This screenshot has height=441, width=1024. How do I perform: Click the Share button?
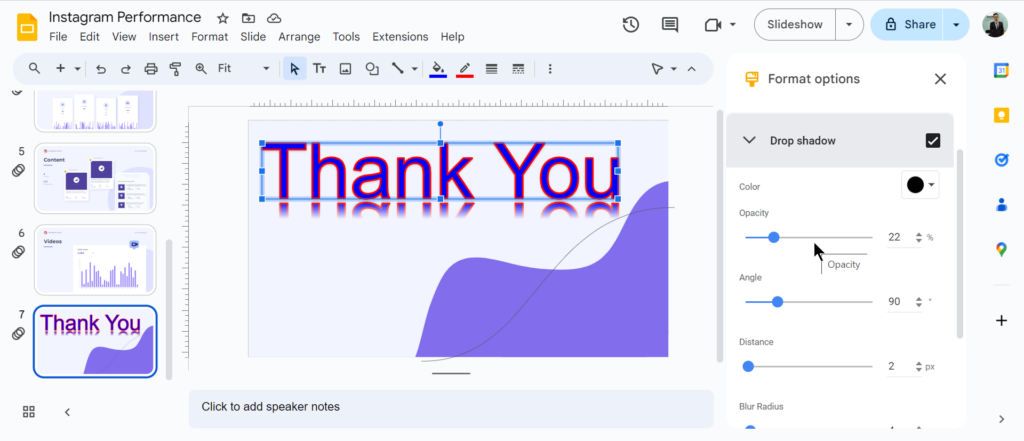coord(908,25)
